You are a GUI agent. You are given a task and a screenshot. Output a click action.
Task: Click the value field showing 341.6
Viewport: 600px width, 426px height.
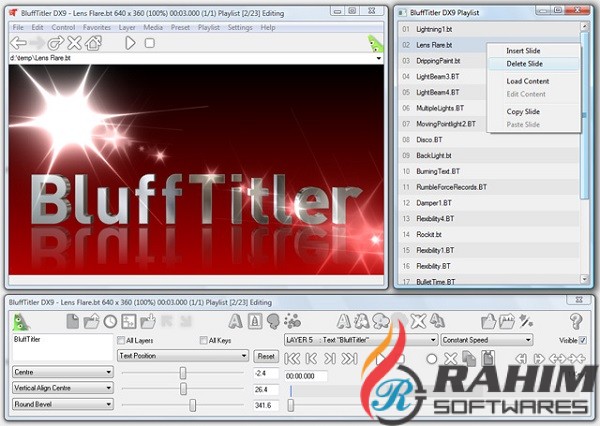[x=266, y=405]
